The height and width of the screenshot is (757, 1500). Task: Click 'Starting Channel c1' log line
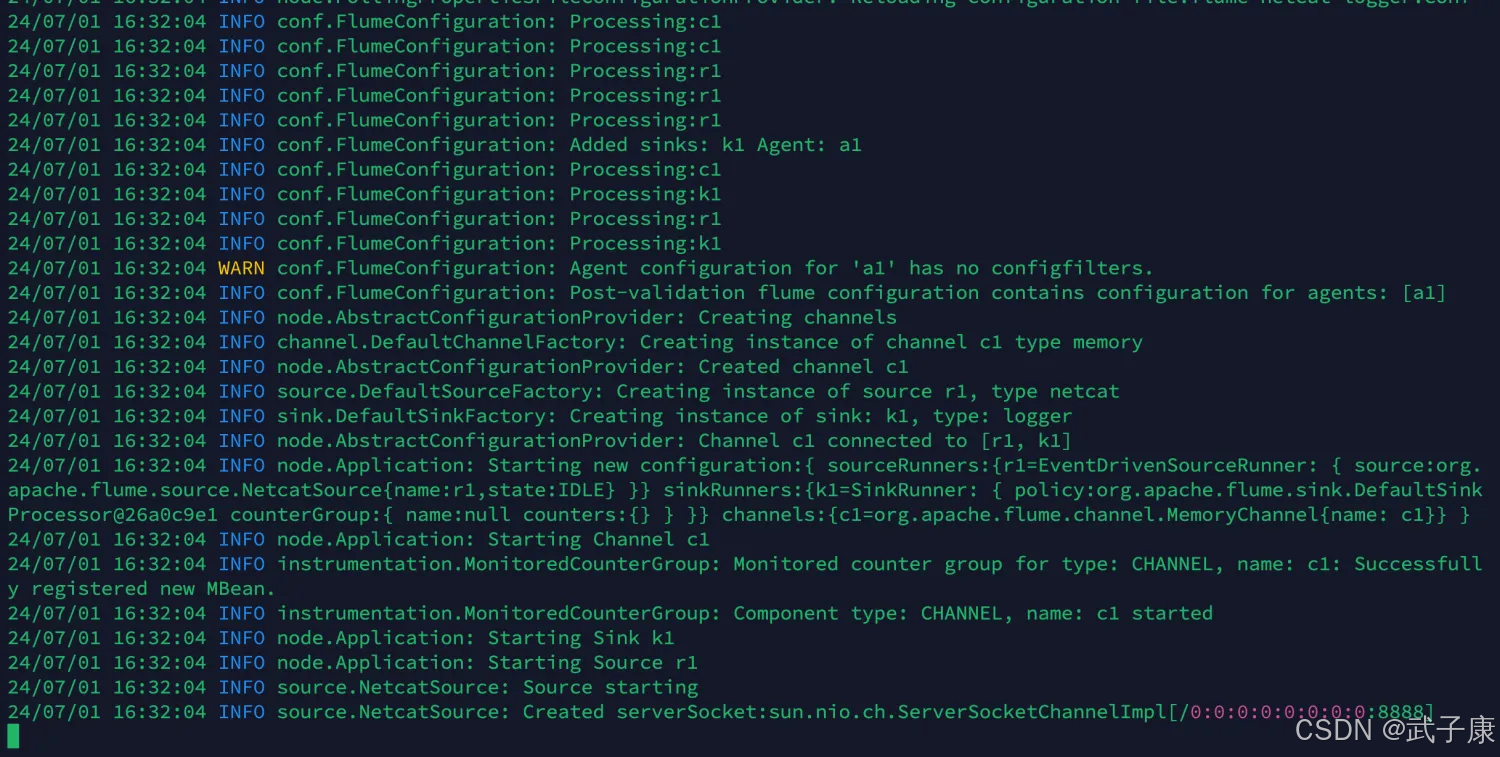(598, 539)
